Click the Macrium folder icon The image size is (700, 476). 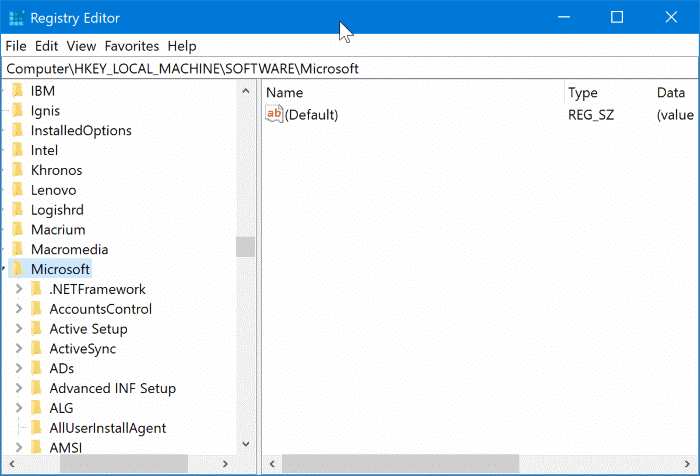tap(17, 229)
